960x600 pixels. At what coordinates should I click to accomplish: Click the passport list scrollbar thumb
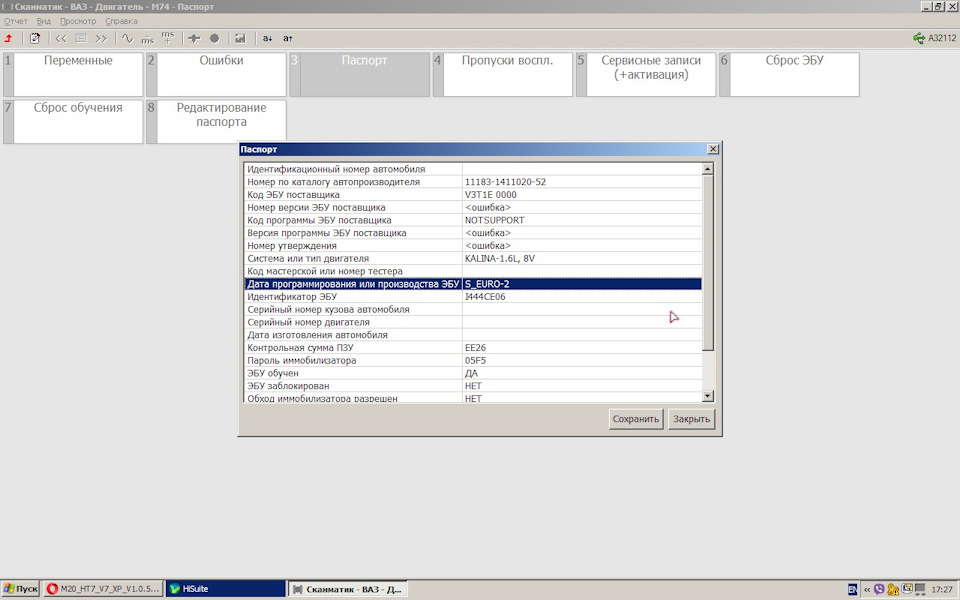(708, 263)
